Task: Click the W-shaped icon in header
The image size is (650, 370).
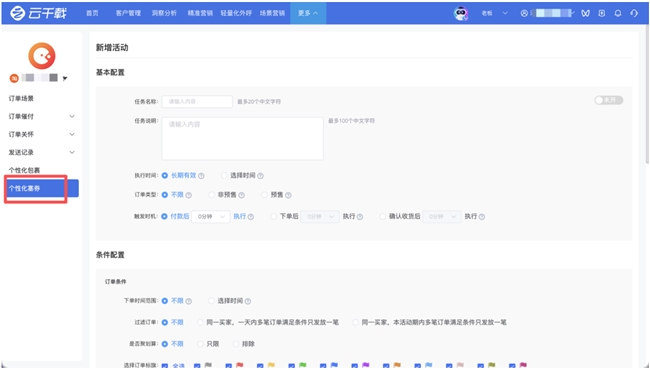Action: [585, 13]
